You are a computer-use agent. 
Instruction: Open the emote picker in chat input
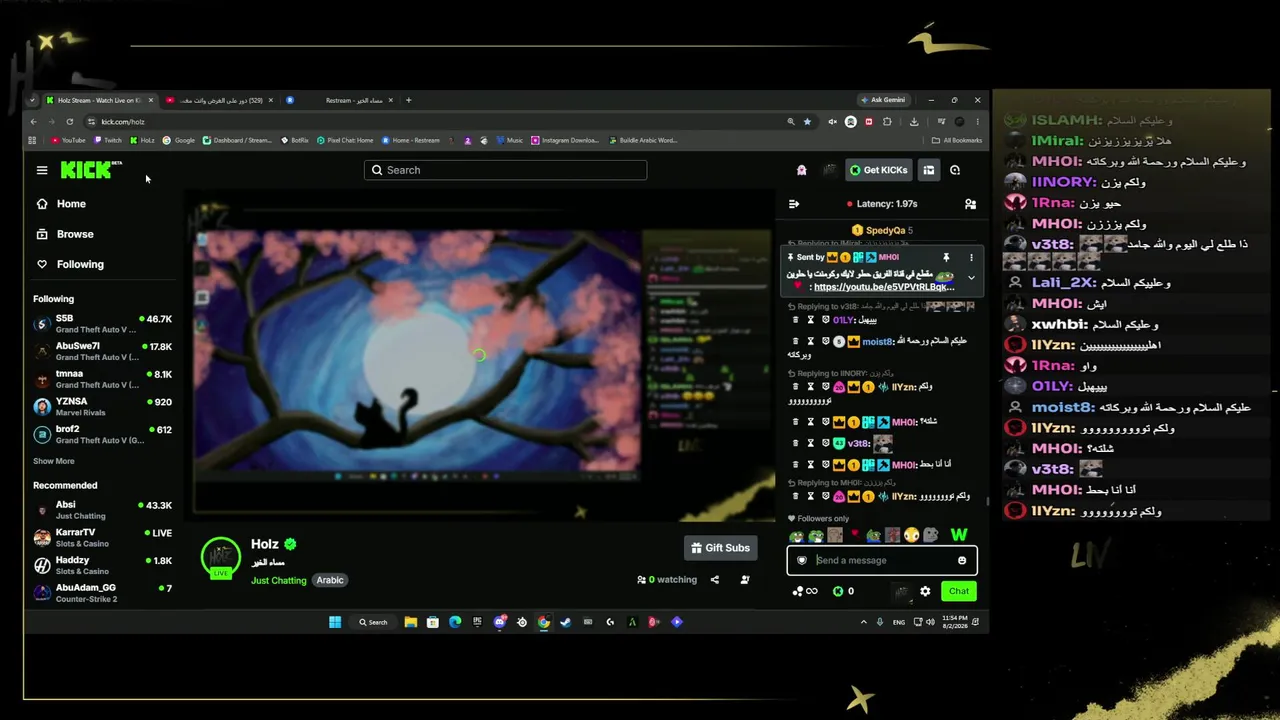962,560
